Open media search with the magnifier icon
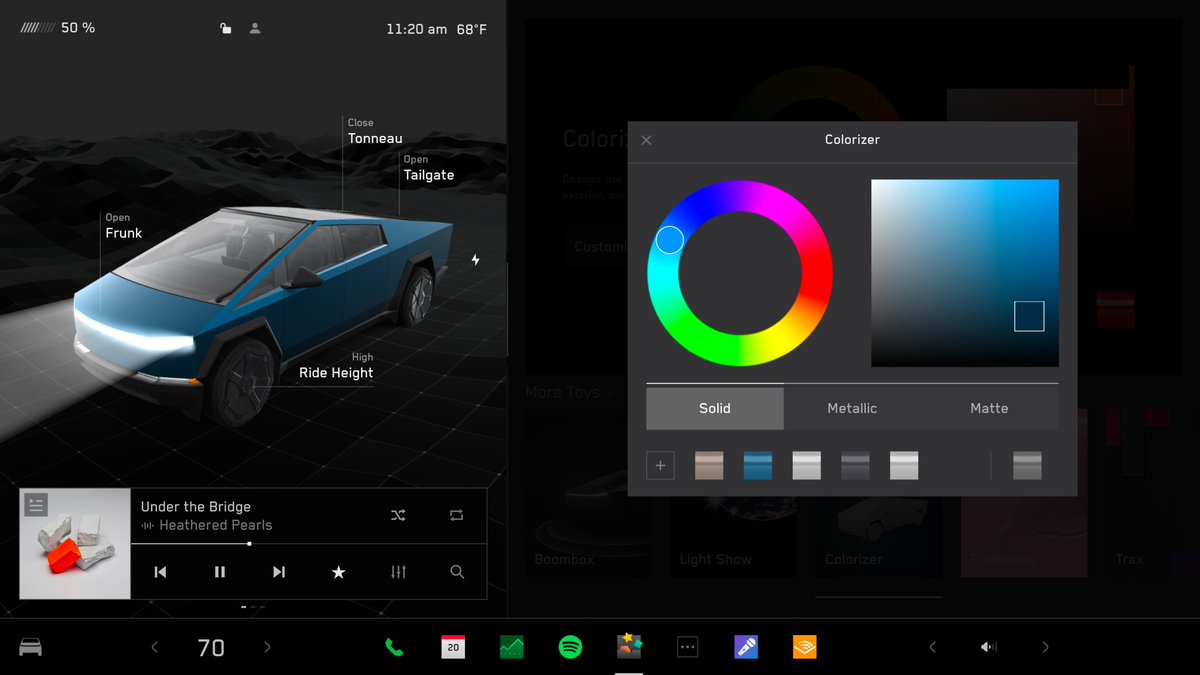 point(457,572)
